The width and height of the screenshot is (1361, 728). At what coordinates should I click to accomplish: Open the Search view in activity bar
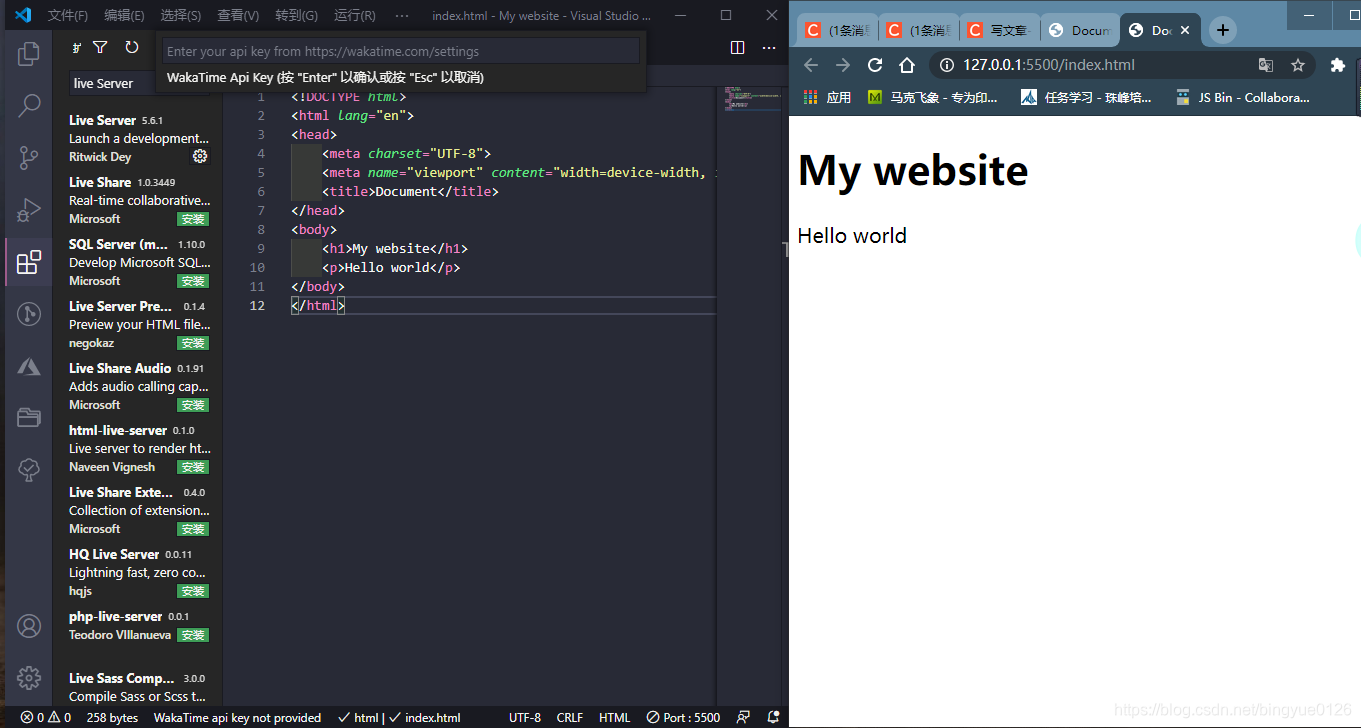pos(29,105)
